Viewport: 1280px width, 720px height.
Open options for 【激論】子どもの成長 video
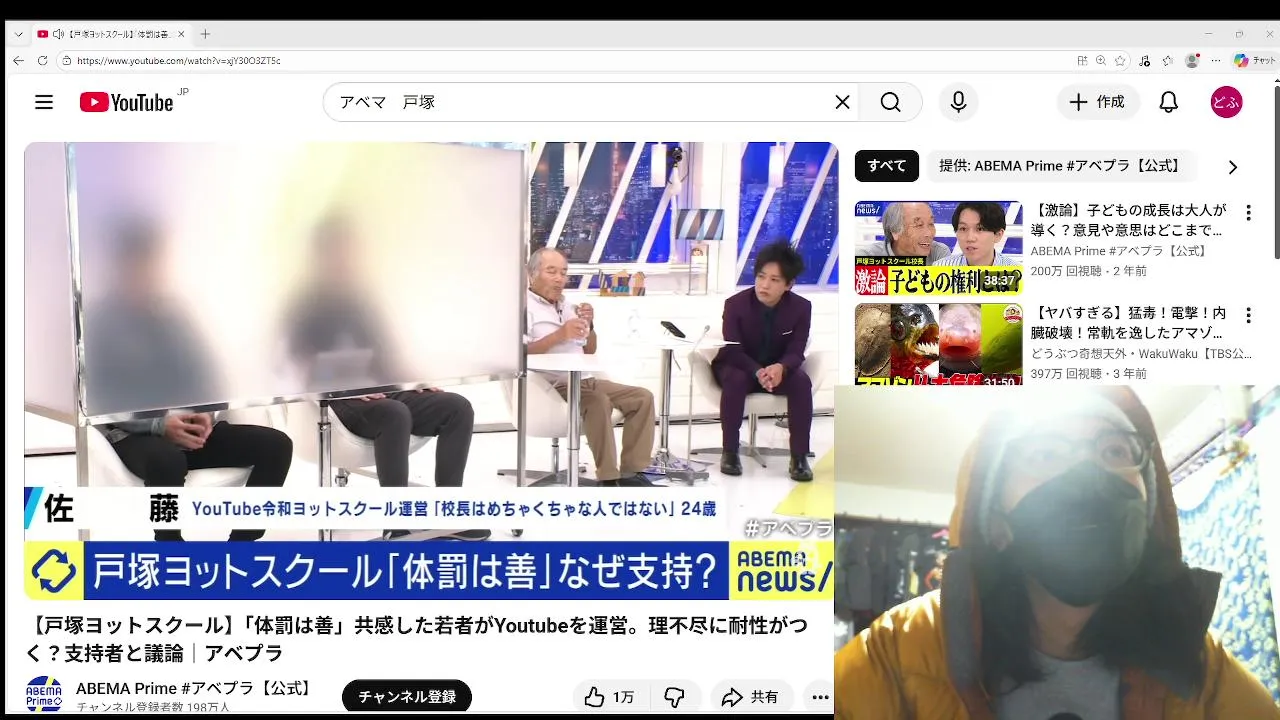[x=1248, y=213]
